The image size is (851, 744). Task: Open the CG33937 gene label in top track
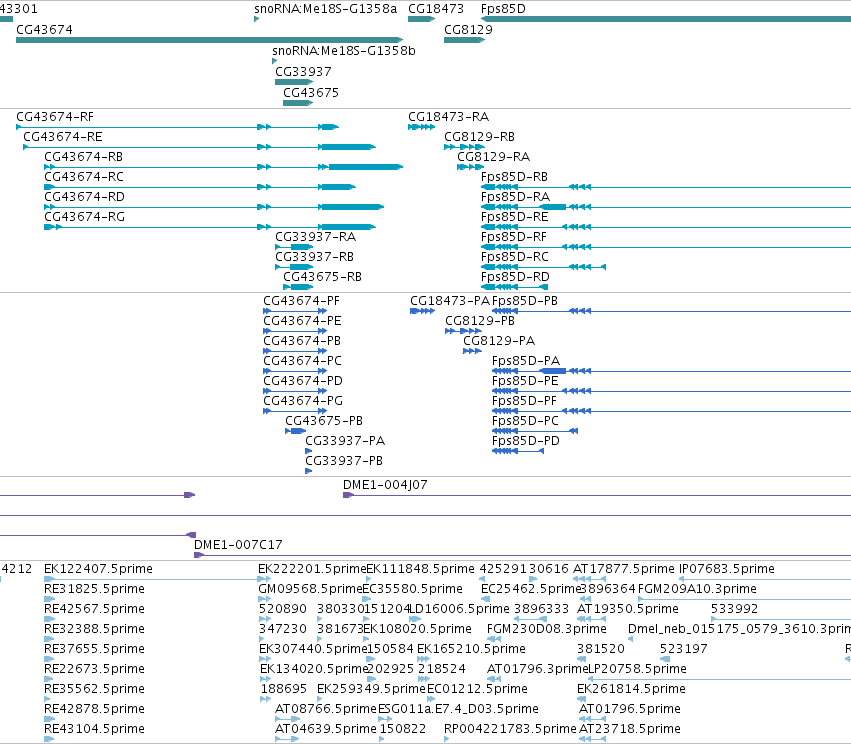(x=303, y=72)
